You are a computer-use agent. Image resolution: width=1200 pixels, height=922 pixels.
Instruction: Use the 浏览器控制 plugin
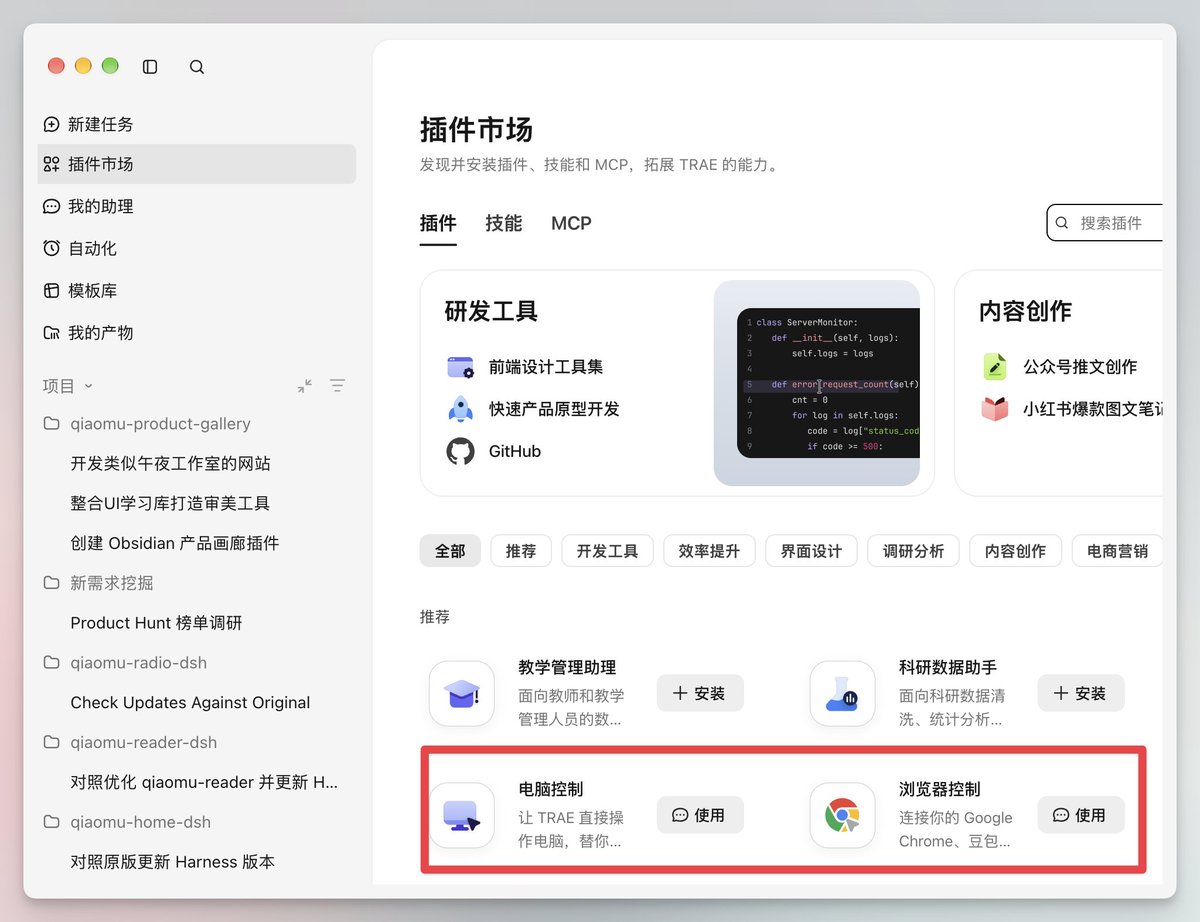point(1081,815)
